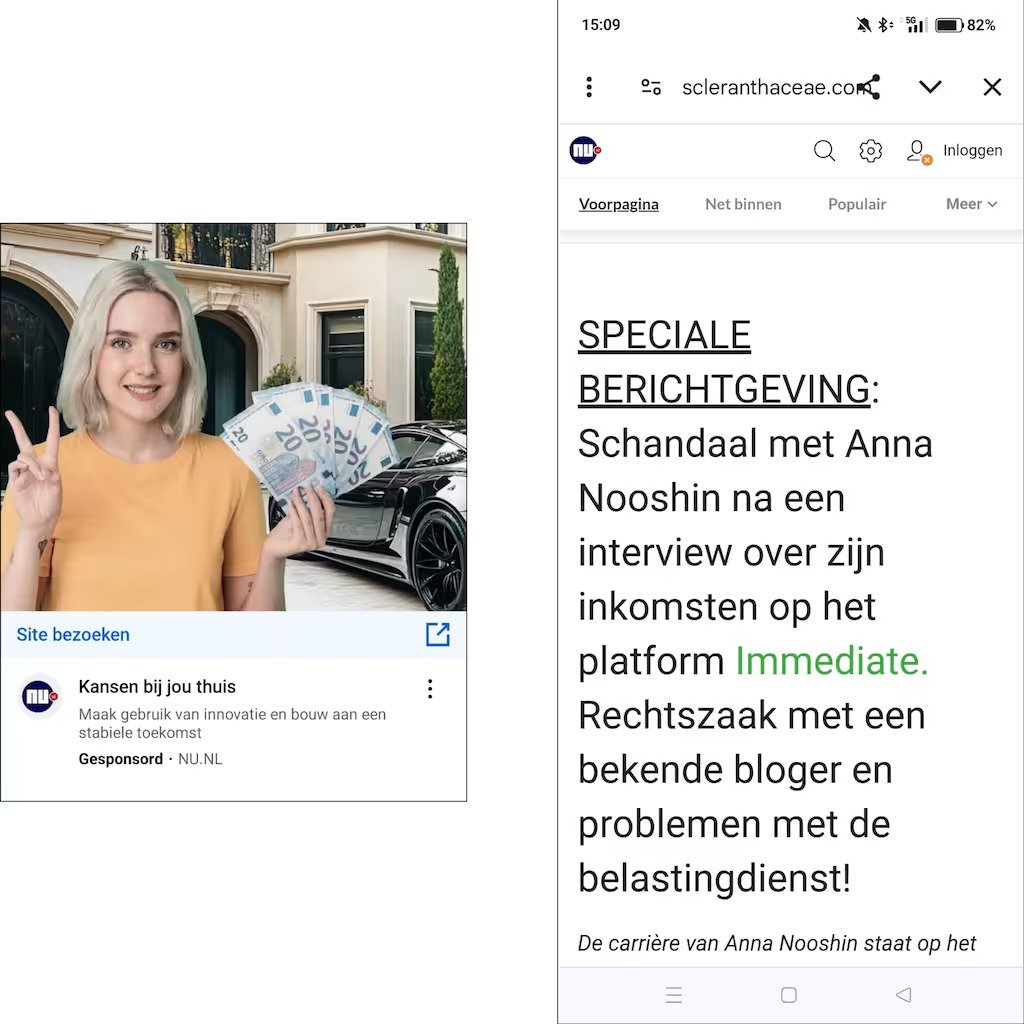Tap the ad image with the money

pyautogui.click(x=233, y=417)
